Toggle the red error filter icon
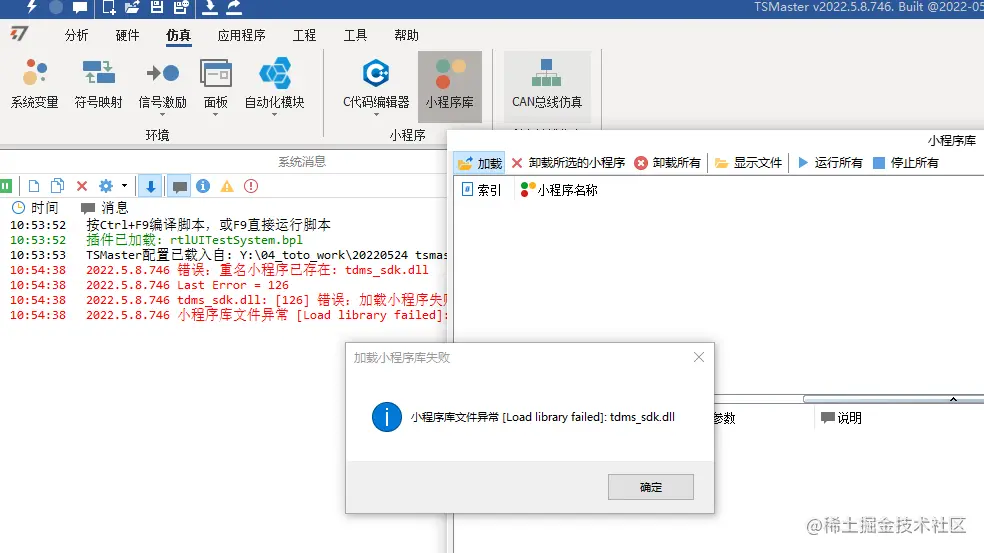This screenshot has width=984, height=553. coord(251,186)
